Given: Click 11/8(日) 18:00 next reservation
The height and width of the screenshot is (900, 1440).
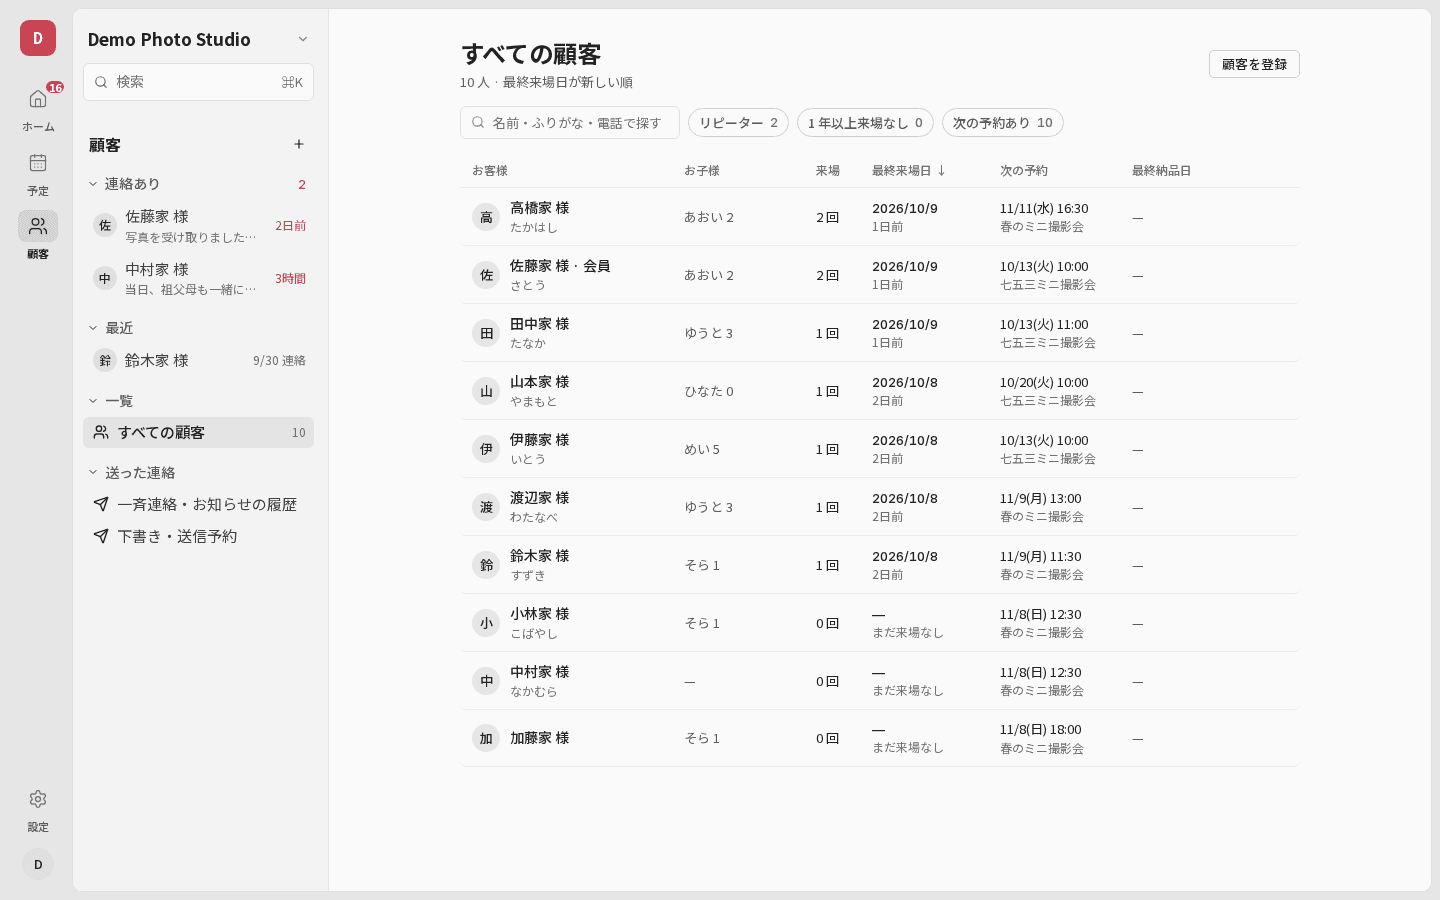Looking at the screenshot, I should coord(1041,730).
